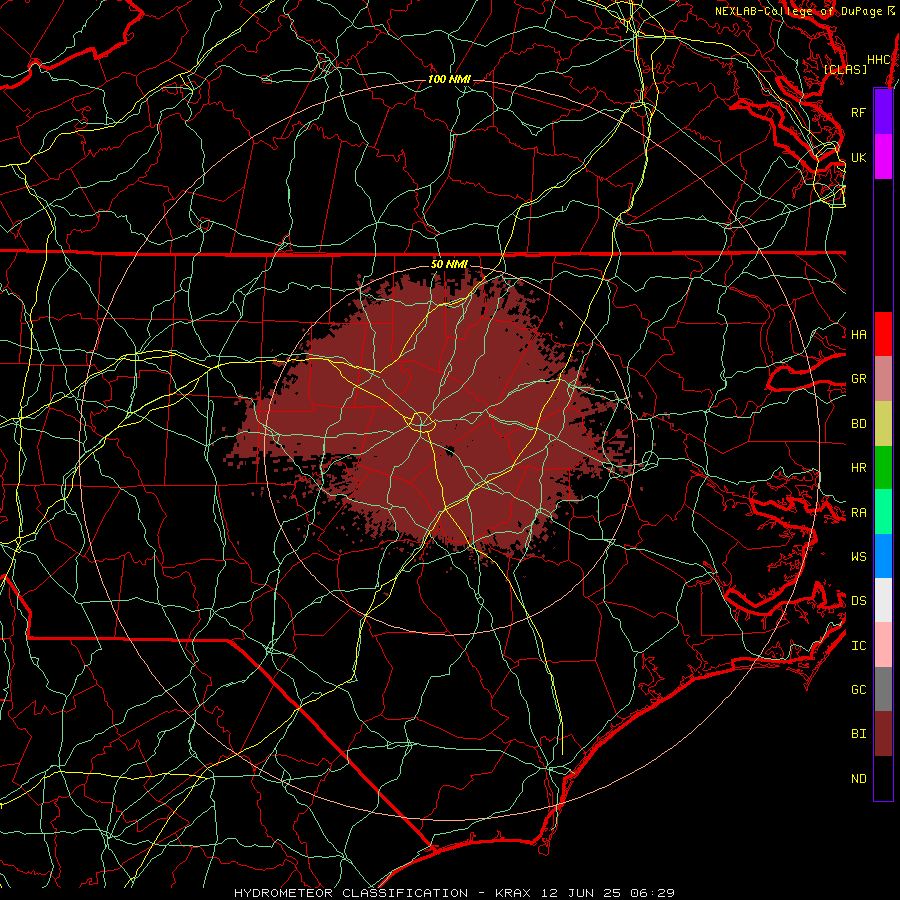
Task: Click the GR legend label
Action: [859, 379]
